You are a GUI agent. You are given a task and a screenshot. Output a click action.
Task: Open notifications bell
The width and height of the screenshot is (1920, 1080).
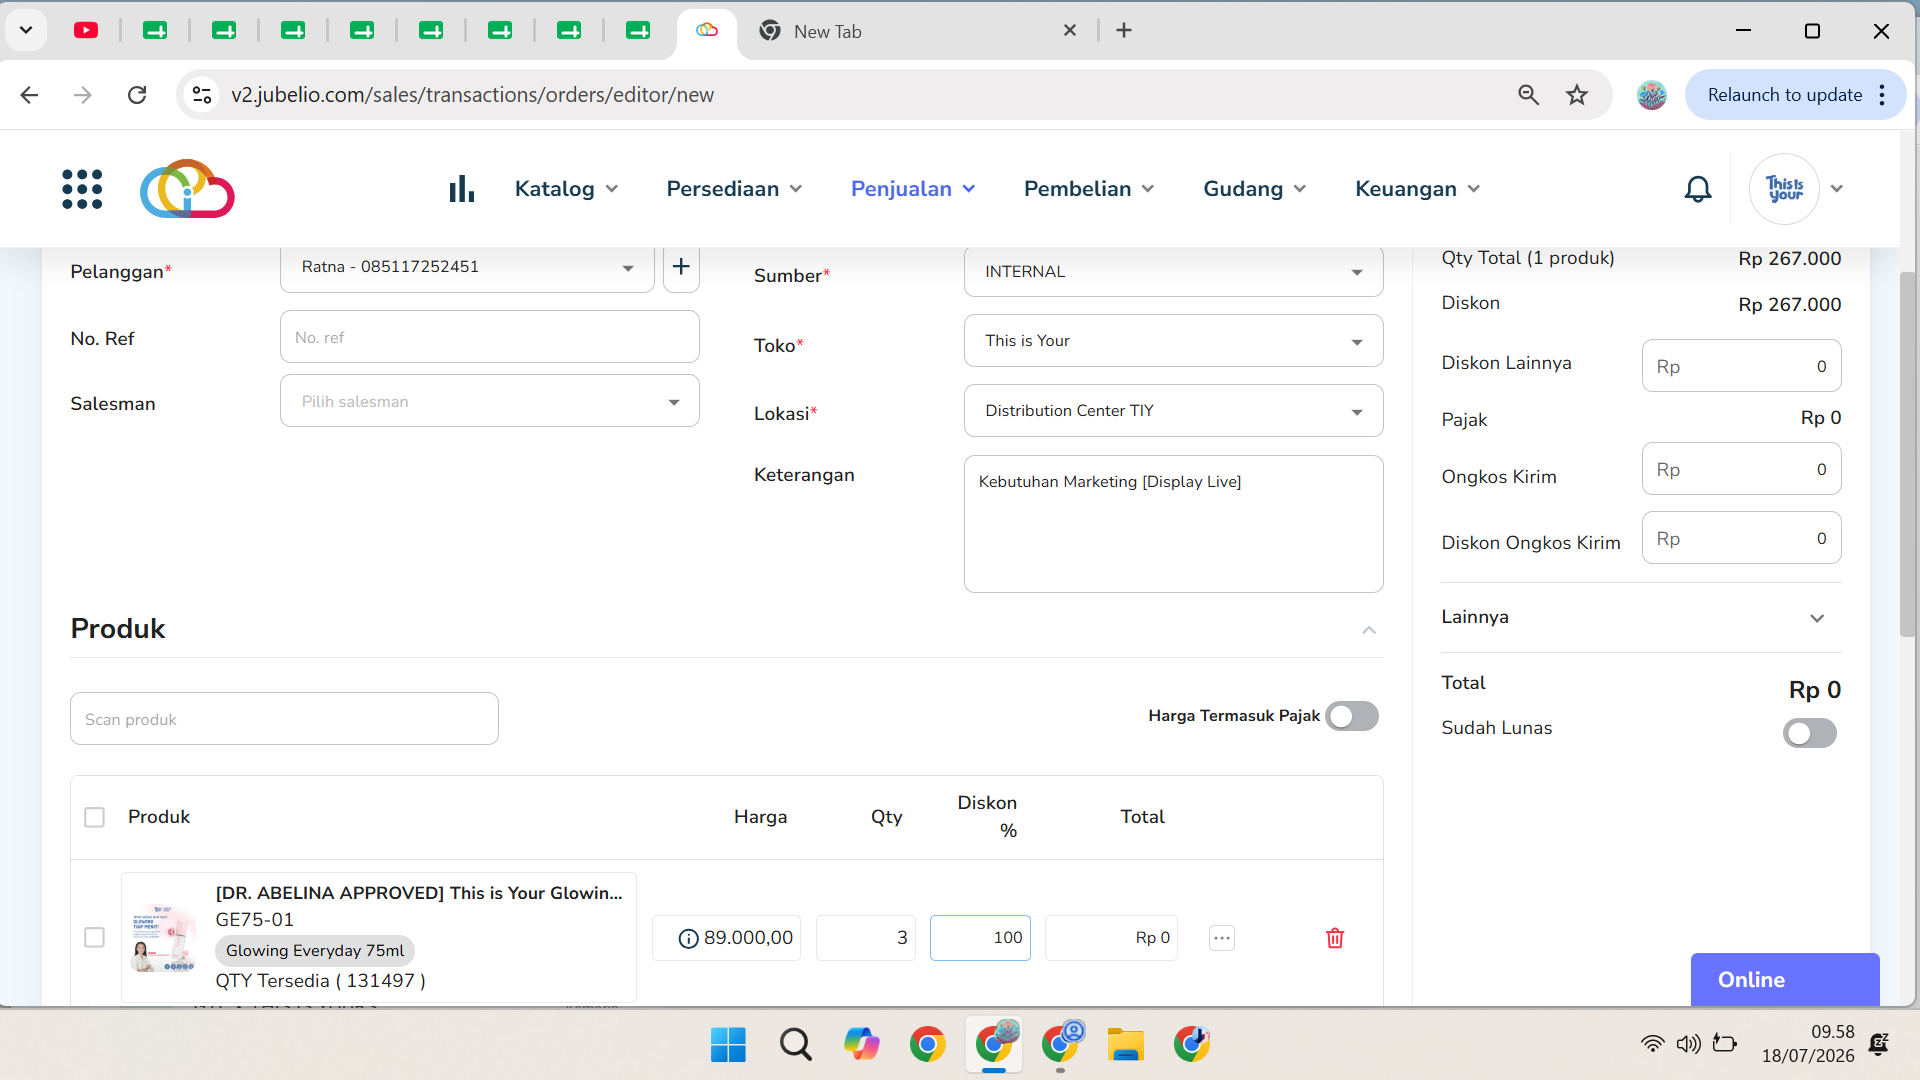pos(1697,189)
